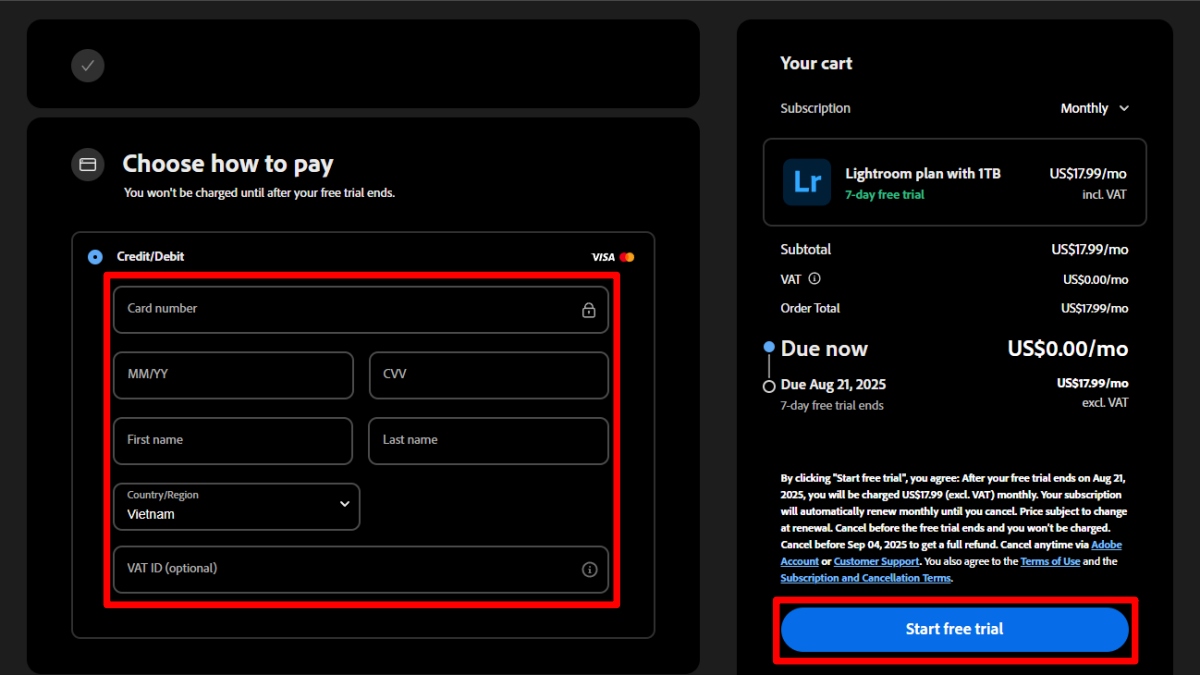The height and width of the screenshot is (675, 1200).
Task: Open the Monthly subscription dropdown
Action: (x=1094, y=108)
